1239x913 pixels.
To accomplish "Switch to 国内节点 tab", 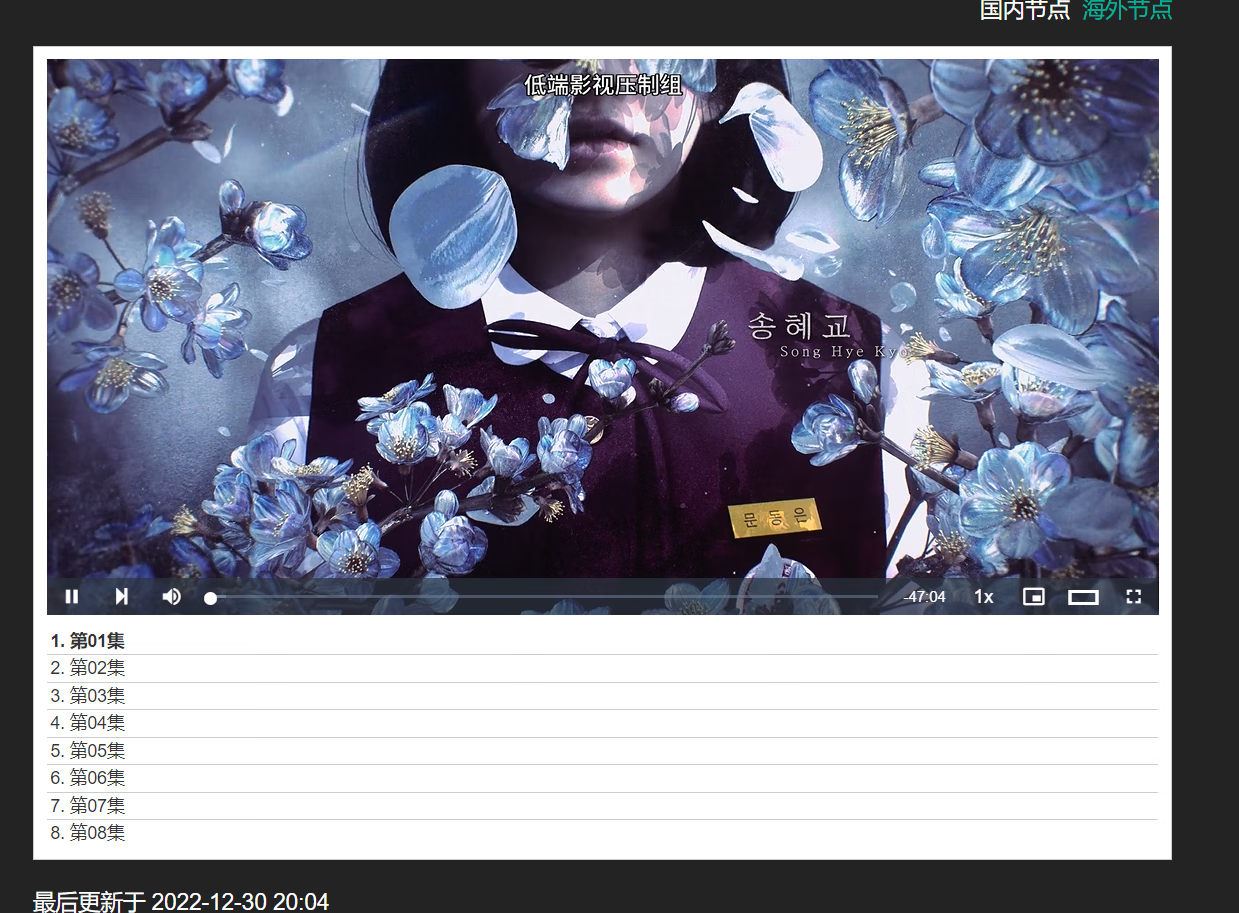I will pos(1025,10).
